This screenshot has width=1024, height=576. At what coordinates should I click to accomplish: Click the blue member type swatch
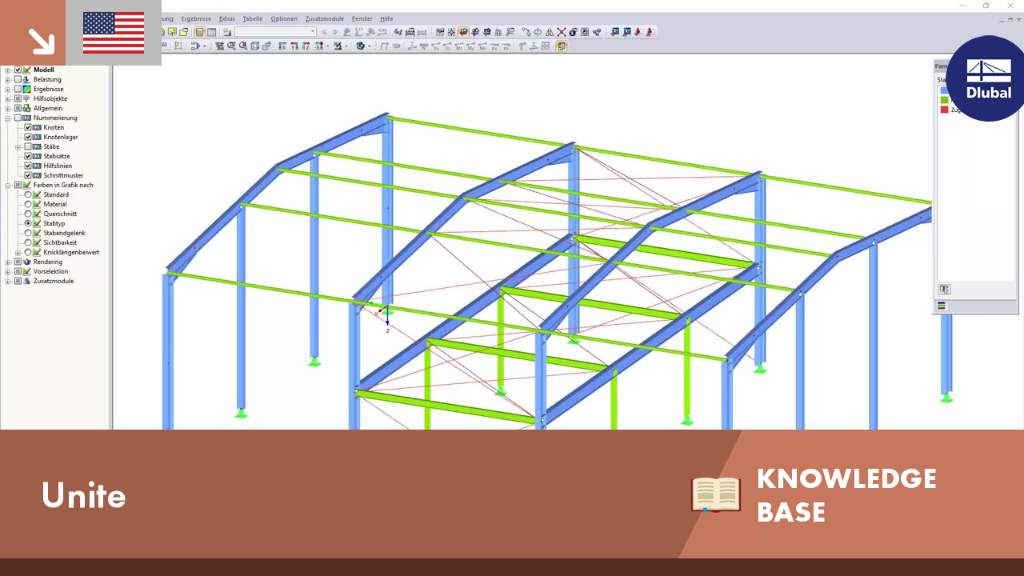[x=944, y=91]
